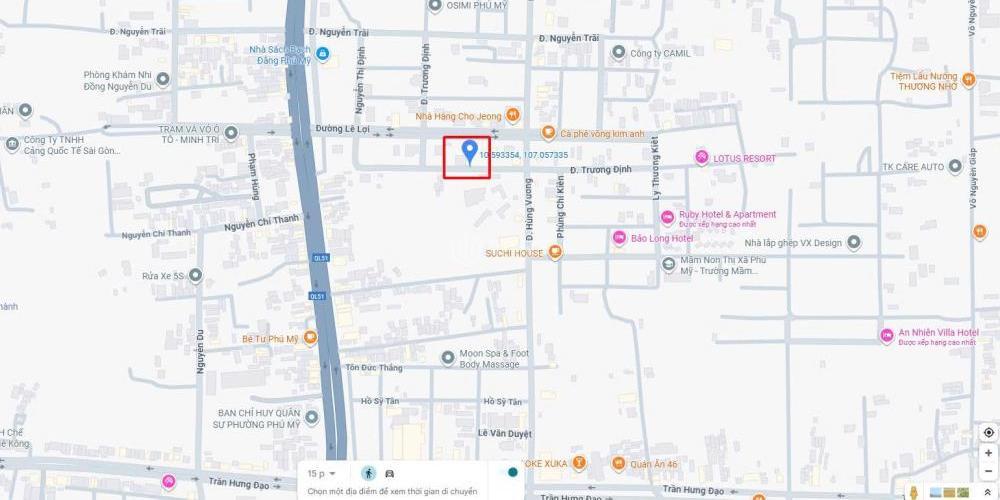Select Nhà Hàng Cho Jeong restaurant marker
The image size is (1000, 500).
pos(513,115)
